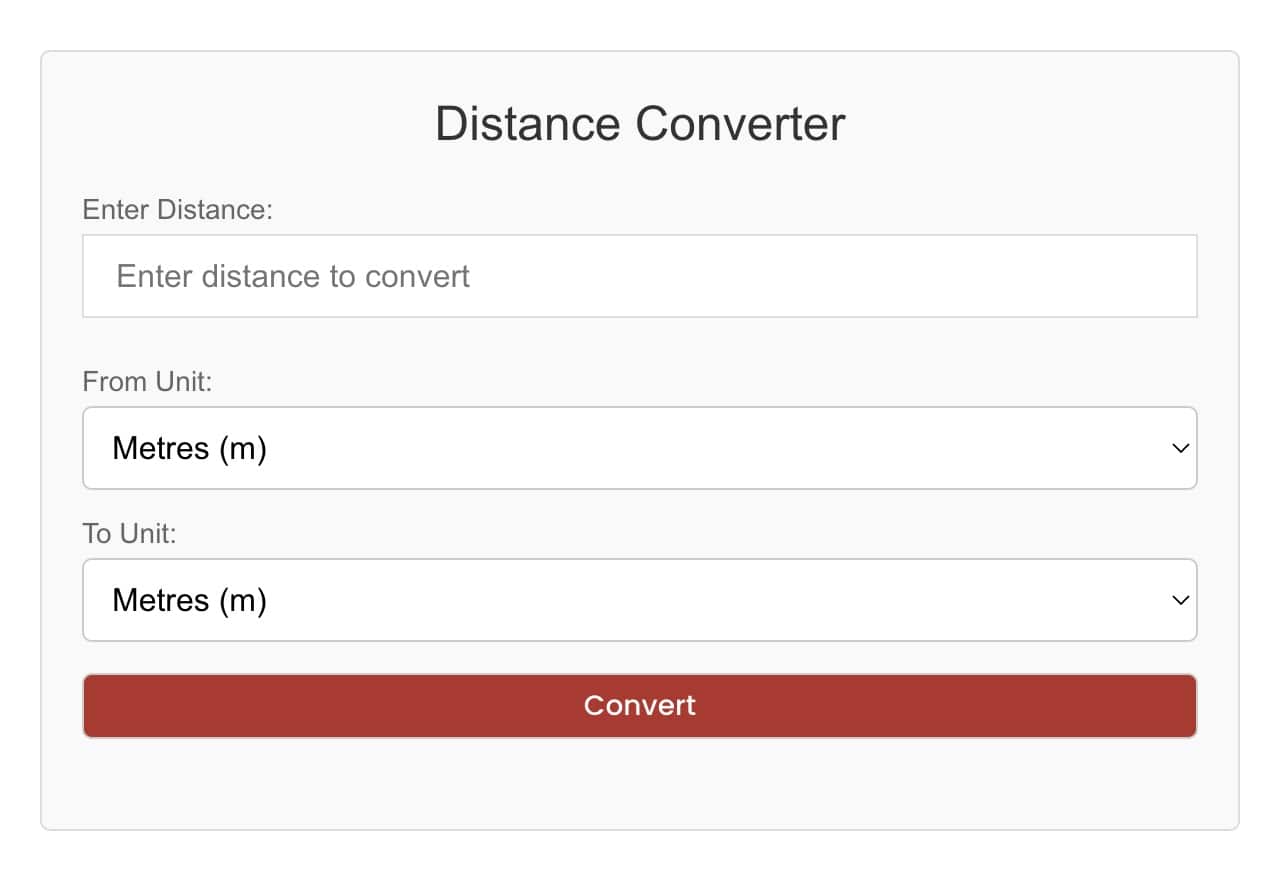1282x882 pixels.
Task: Click the middle of From Unit select box
Action: click(639, 448)
